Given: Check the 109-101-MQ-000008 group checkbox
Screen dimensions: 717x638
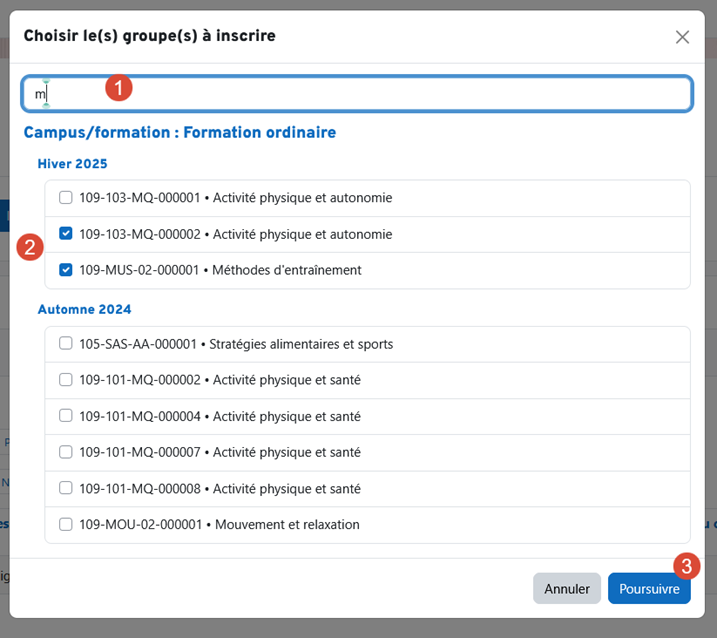Looking at the screenshot, I should pyautogui.click(x=66, y=488).
